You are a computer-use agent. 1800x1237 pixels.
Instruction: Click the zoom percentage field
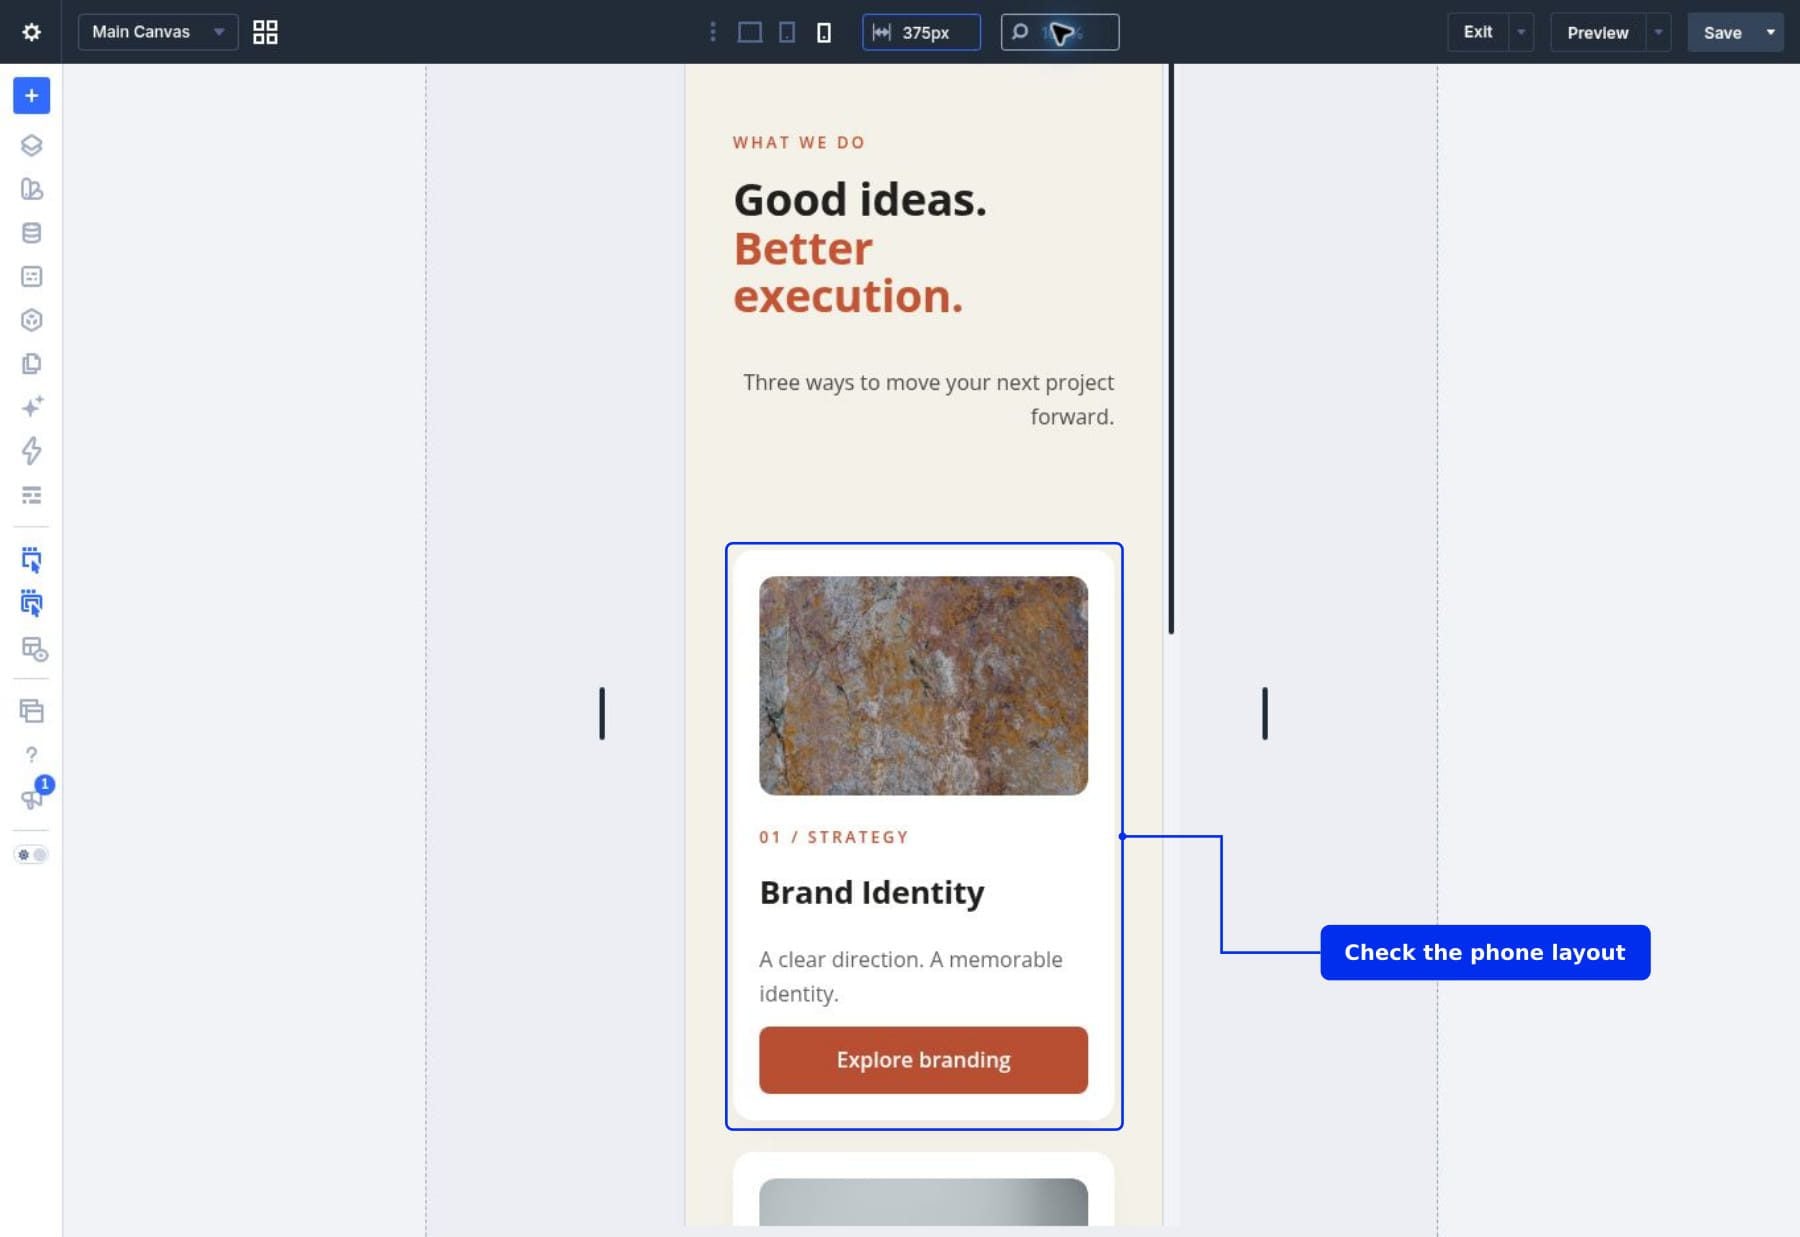click(1060, 32)
